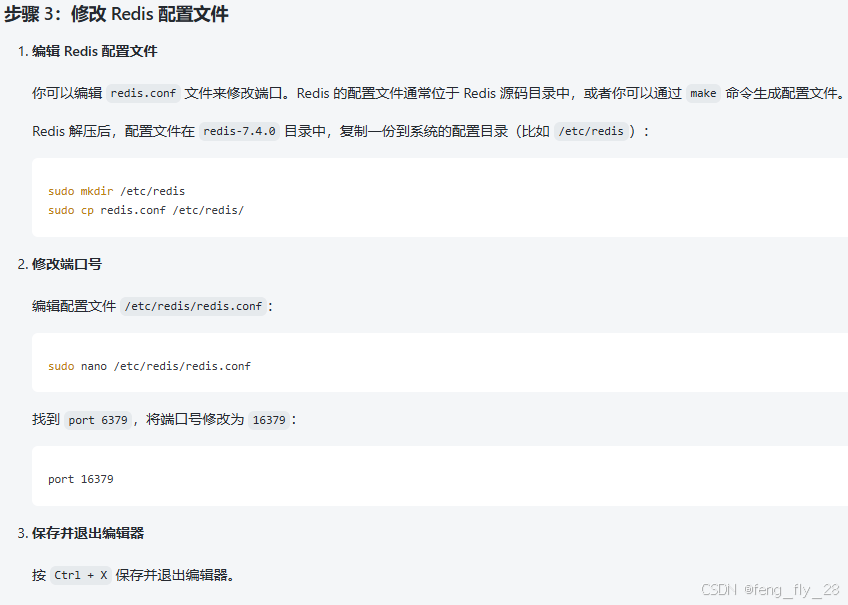
Task: Click the inline code "redis-7.4.0"
Action: 239,131
